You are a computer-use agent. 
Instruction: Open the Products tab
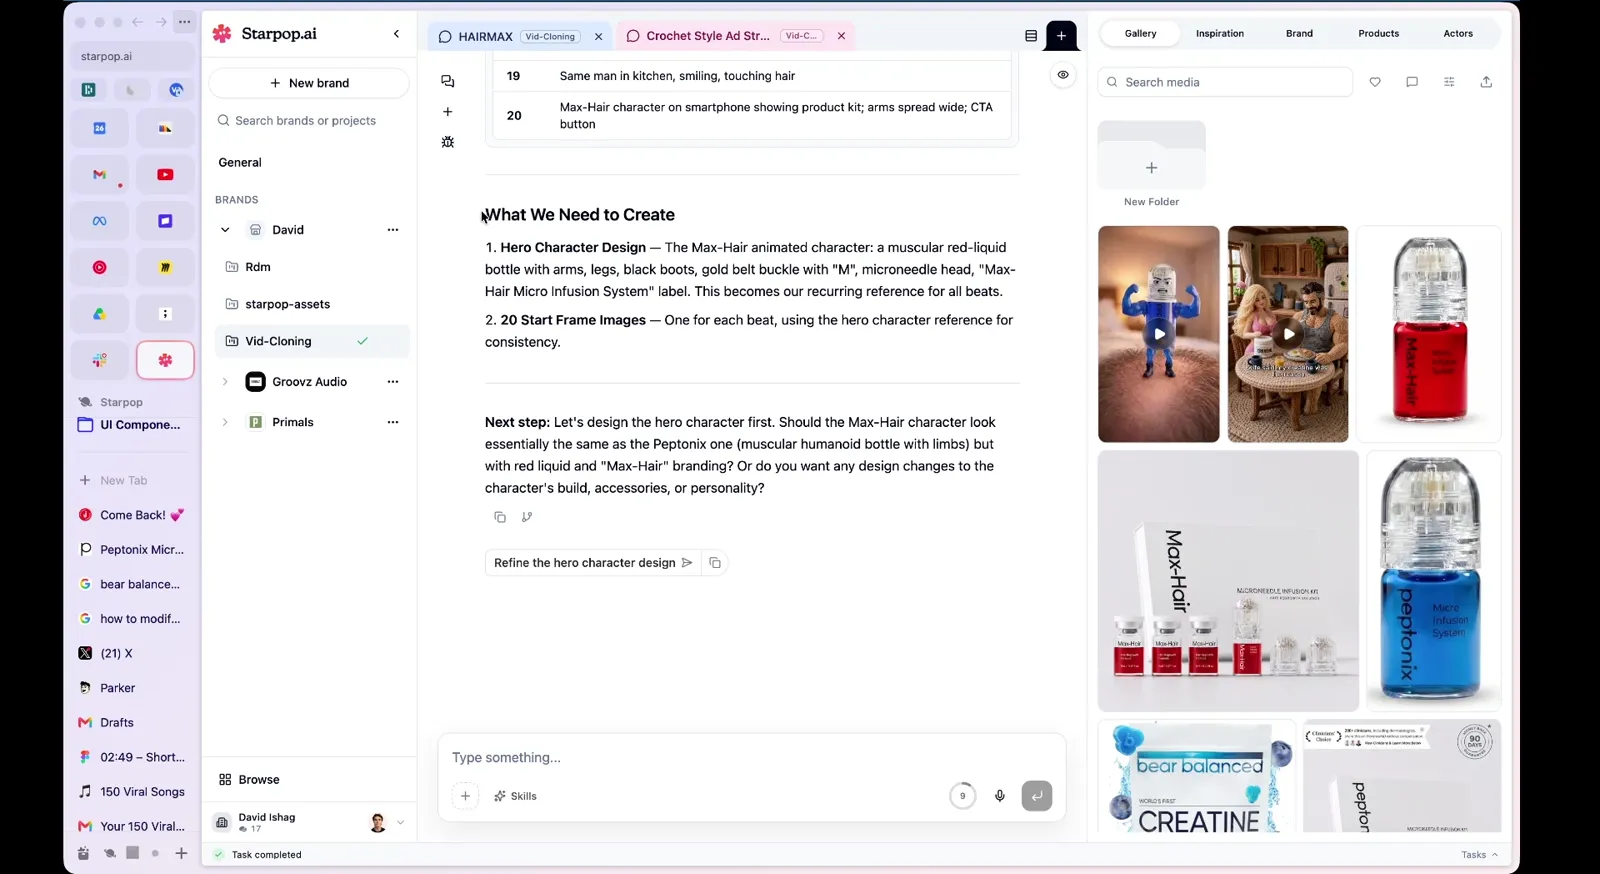(x=1379, y=33)
